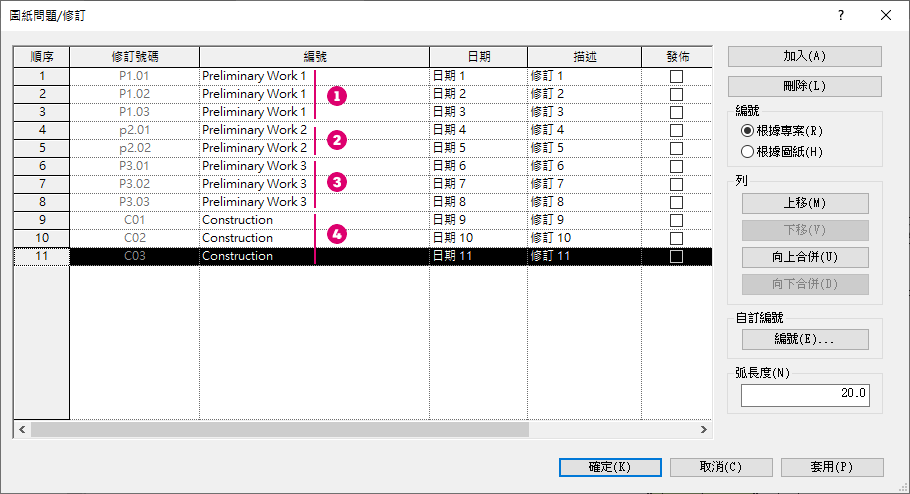910x494 pixels.
Task: Click the scroll left arrow of horizontal scrollbar
Action: click(22, 430)
